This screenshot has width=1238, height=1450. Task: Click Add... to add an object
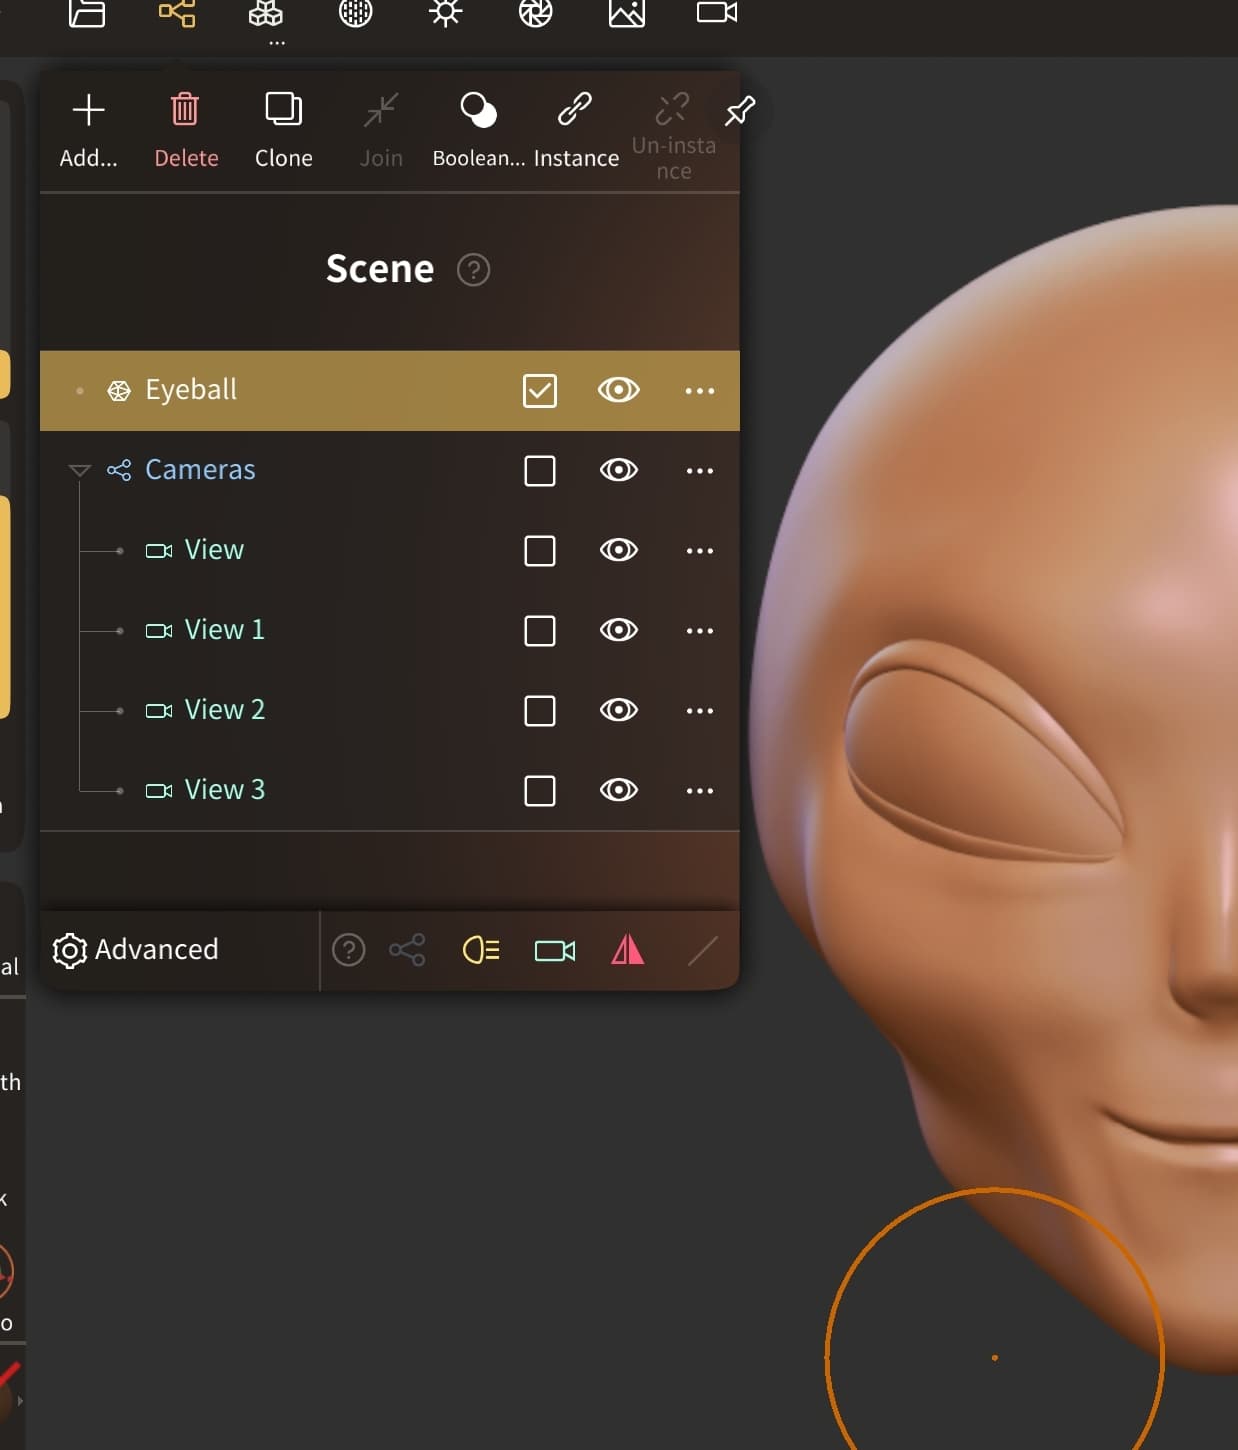(x=89, y=130)
